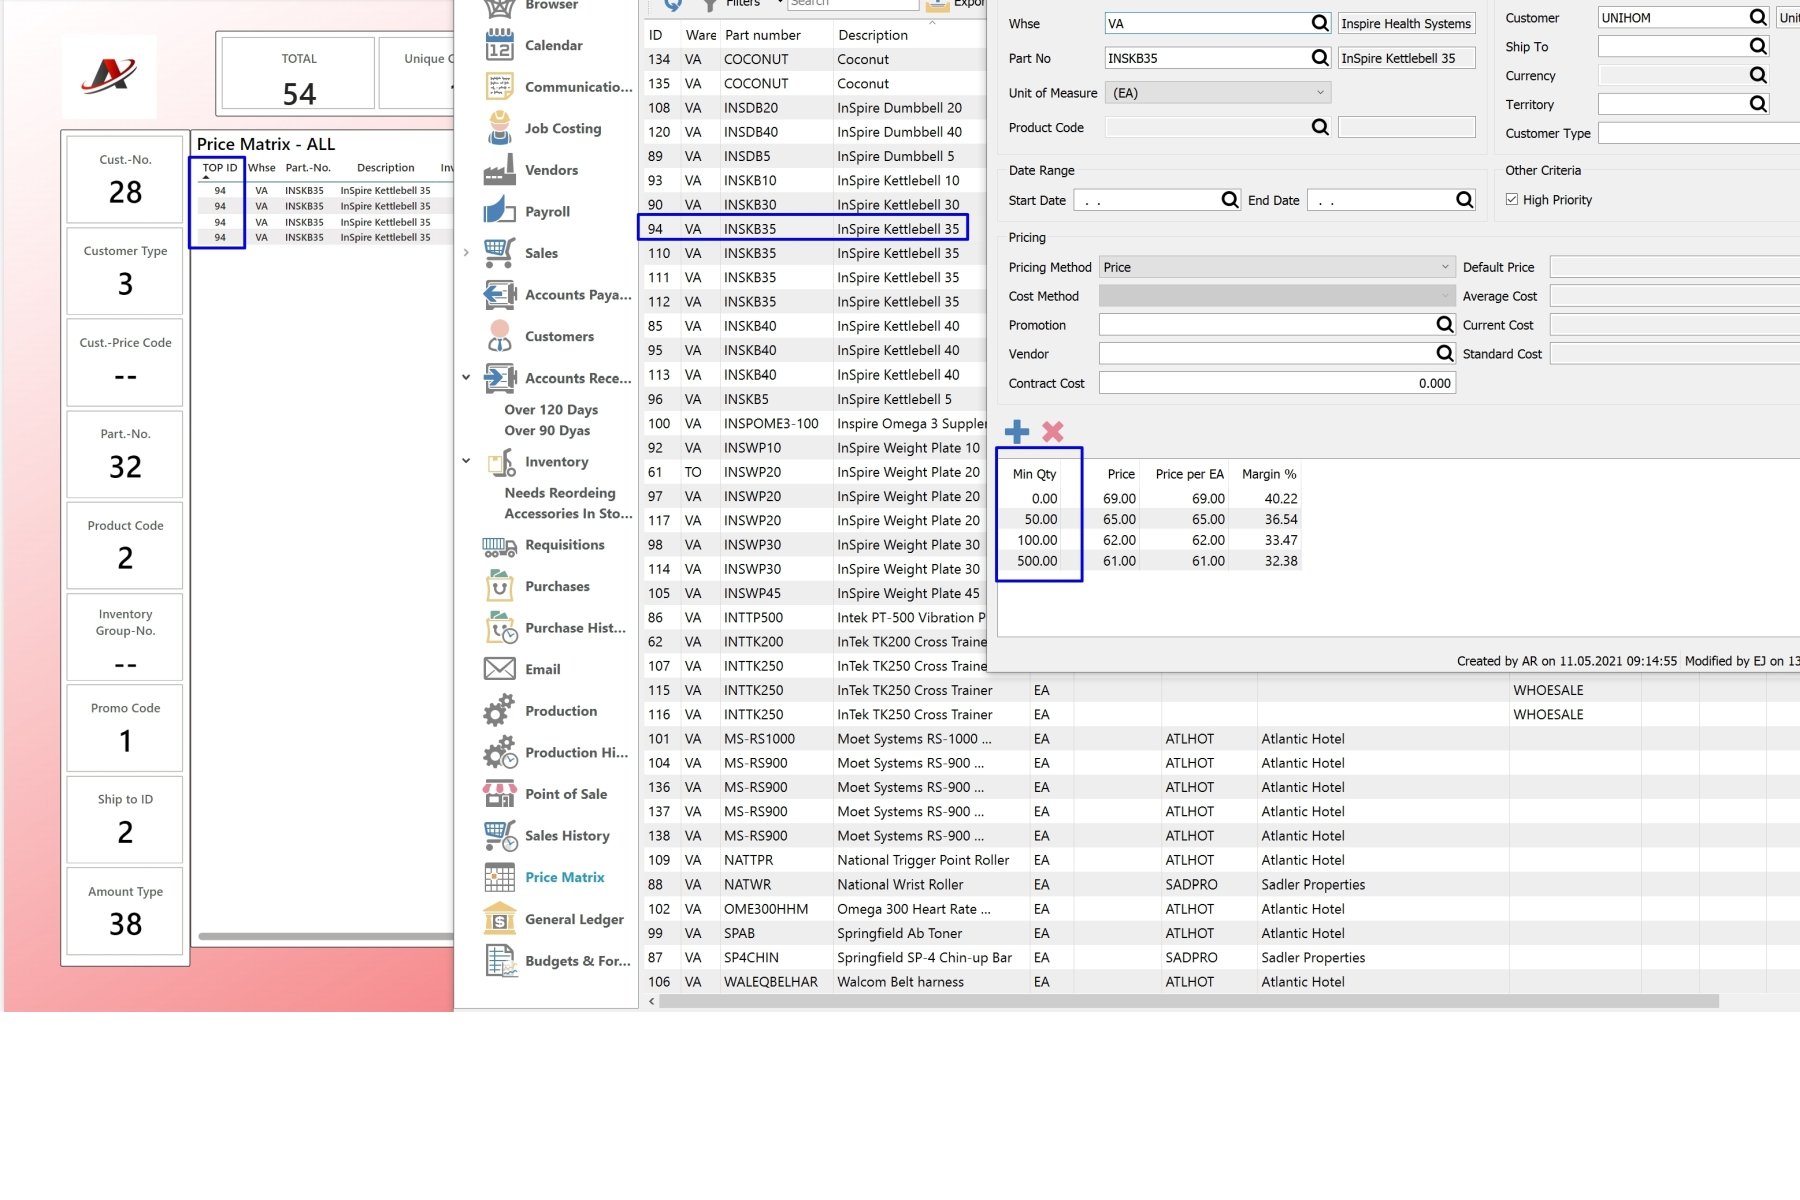This screenshot has height=1200, width=1800.
Task: Sort the list by Part number column
Action: pyautogui.click(x=763, y=35)
